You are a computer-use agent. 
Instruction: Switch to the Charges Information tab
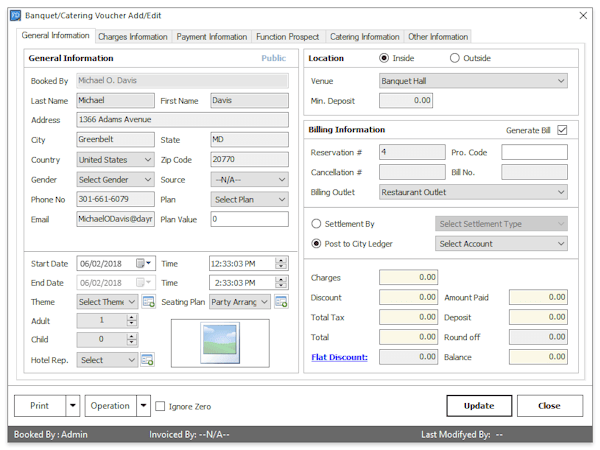pos(133,37)
